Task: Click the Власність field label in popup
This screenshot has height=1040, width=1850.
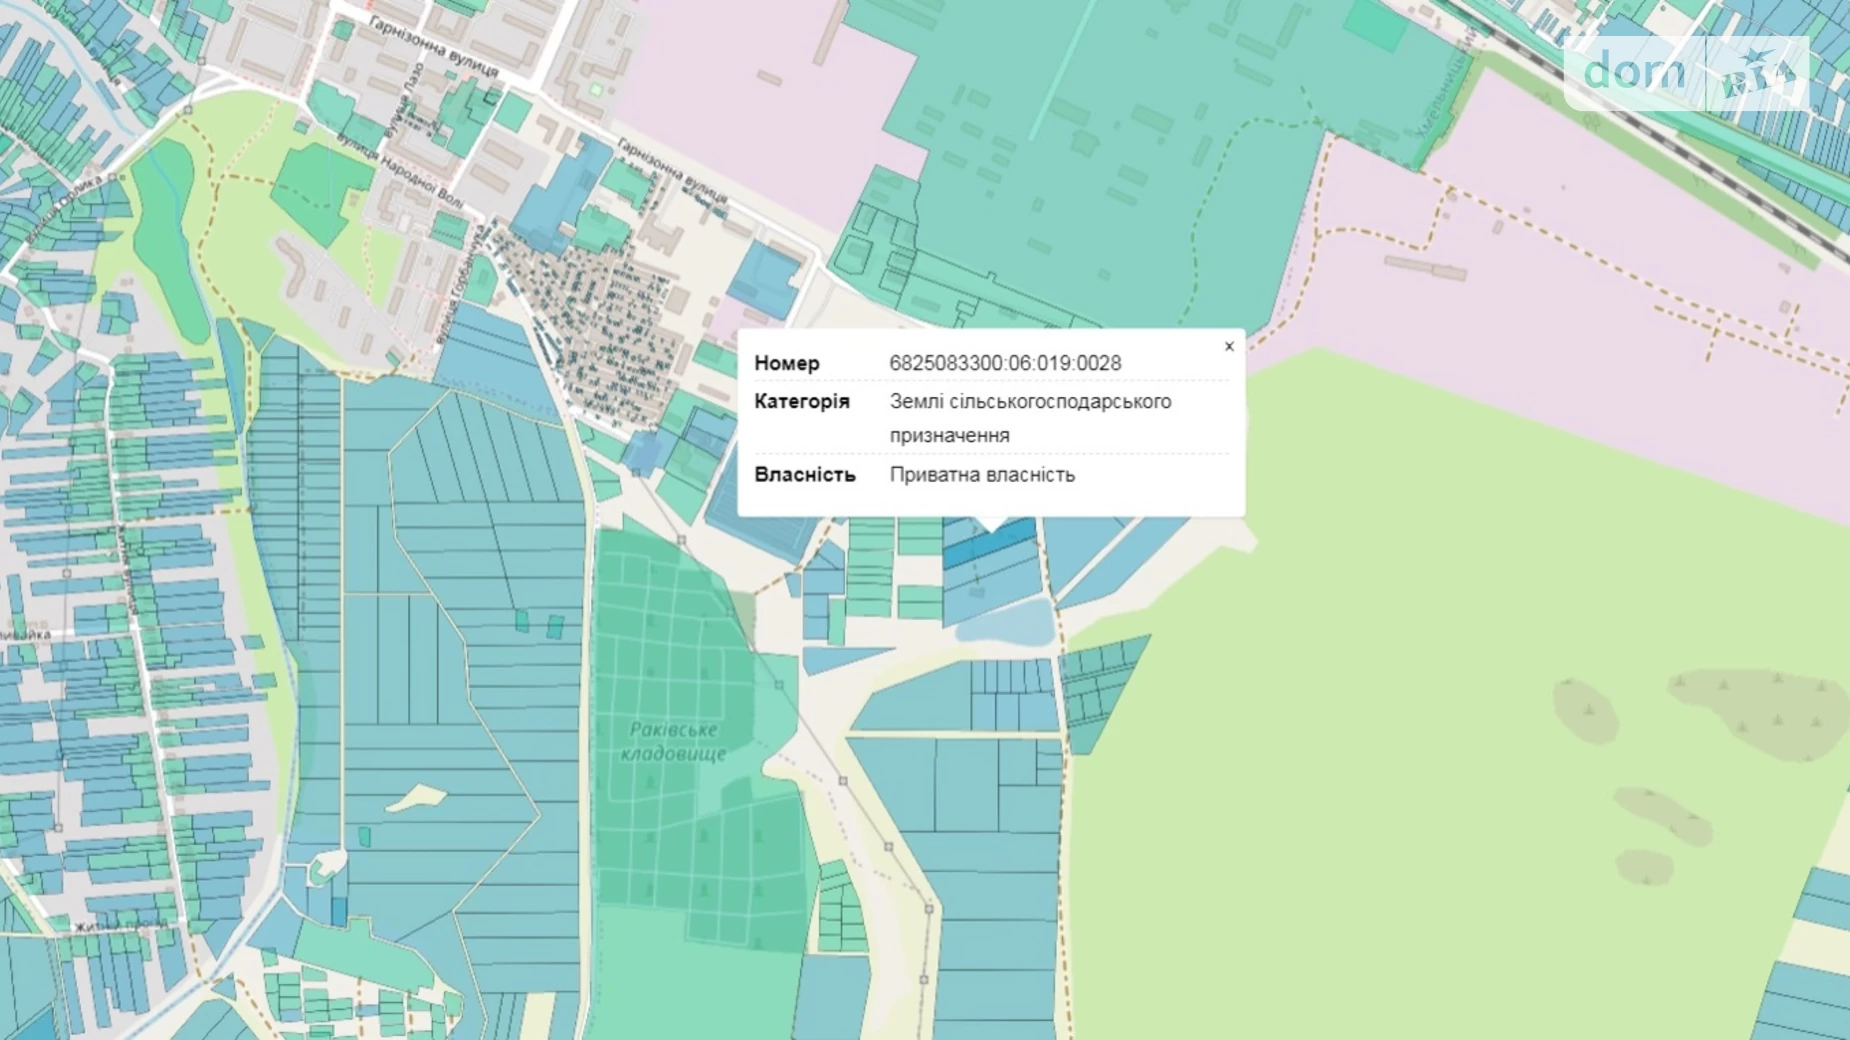Action: click(805, 475)
